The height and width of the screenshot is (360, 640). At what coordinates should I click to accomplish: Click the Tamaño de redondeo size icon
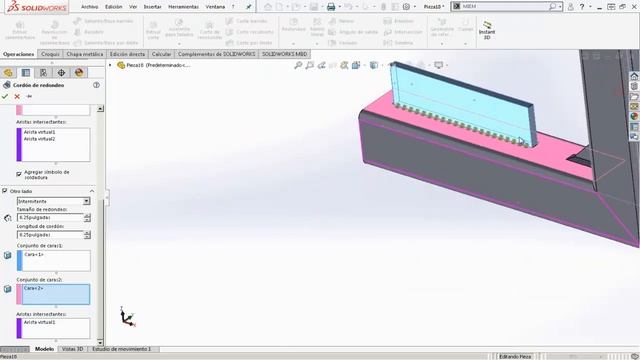[x=8, y=218]
